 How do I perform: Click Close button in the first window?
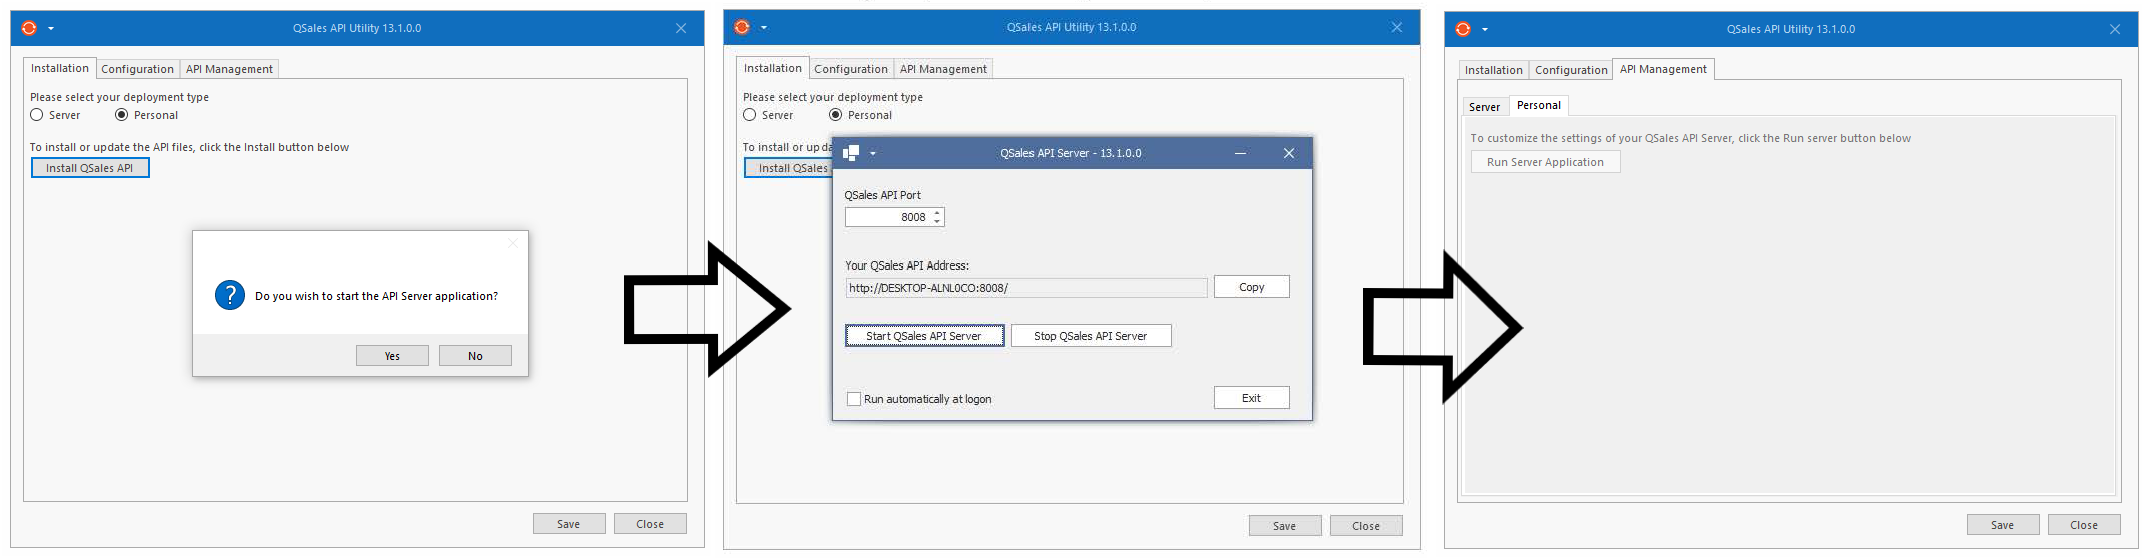[x=650, y=524]
